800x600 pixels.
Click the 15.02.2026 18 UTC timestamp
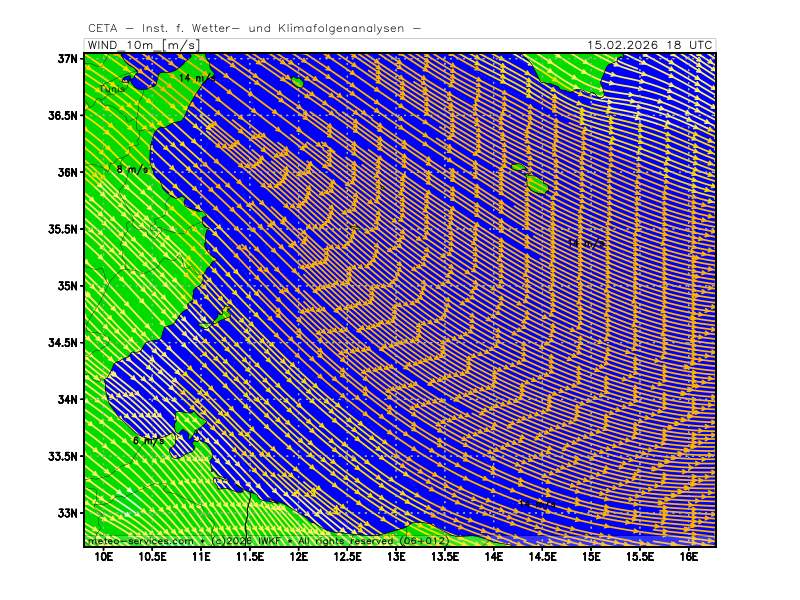pos(649,45)
